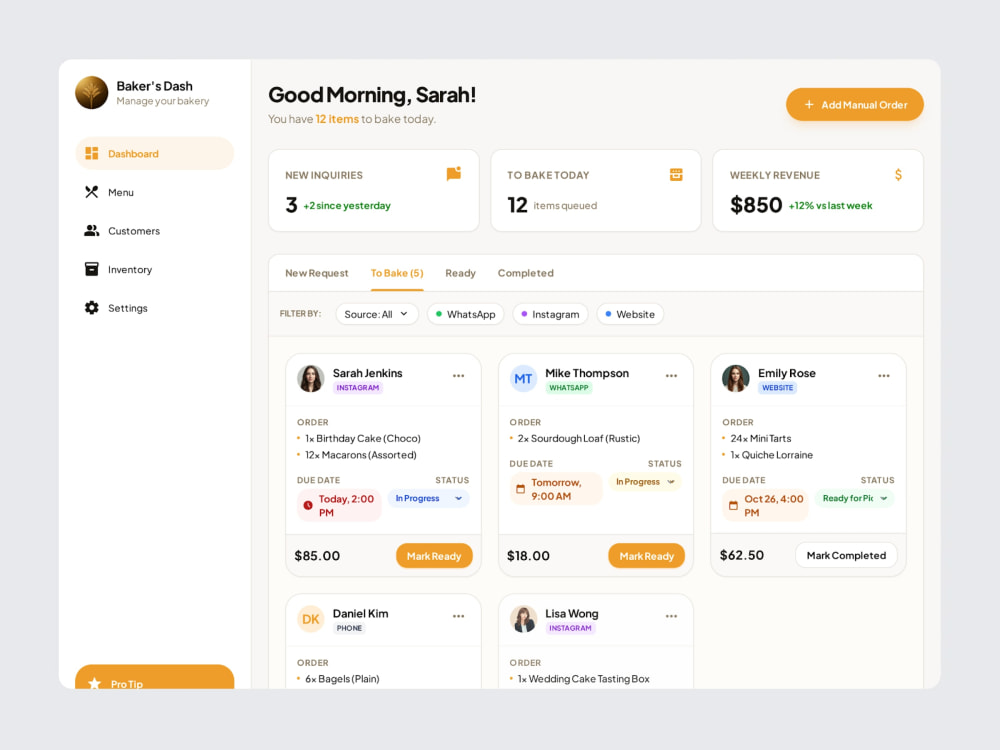The height and width of the screenshot is (750, 1000).
Task: Click the "12 items" highlighted link
Action: (x=337, y=119)
